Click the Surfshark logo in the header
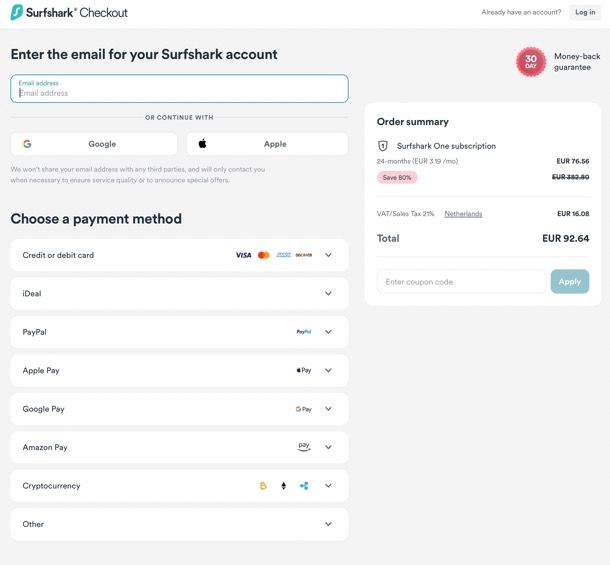Image resolution: width=610 pixels, height=565 pixels. tap(69, 12)
